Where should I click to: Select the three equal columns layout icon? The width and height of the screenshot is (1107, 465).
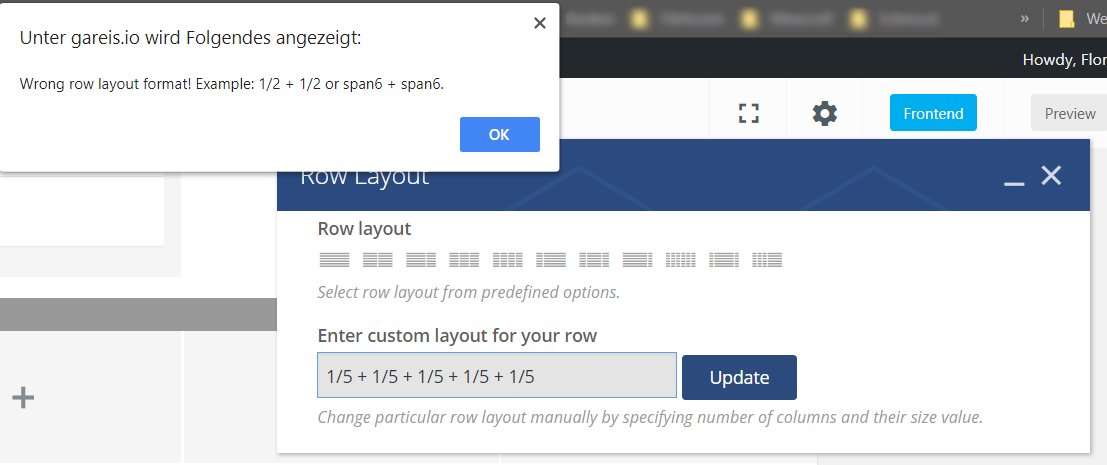tap(464, 260)
